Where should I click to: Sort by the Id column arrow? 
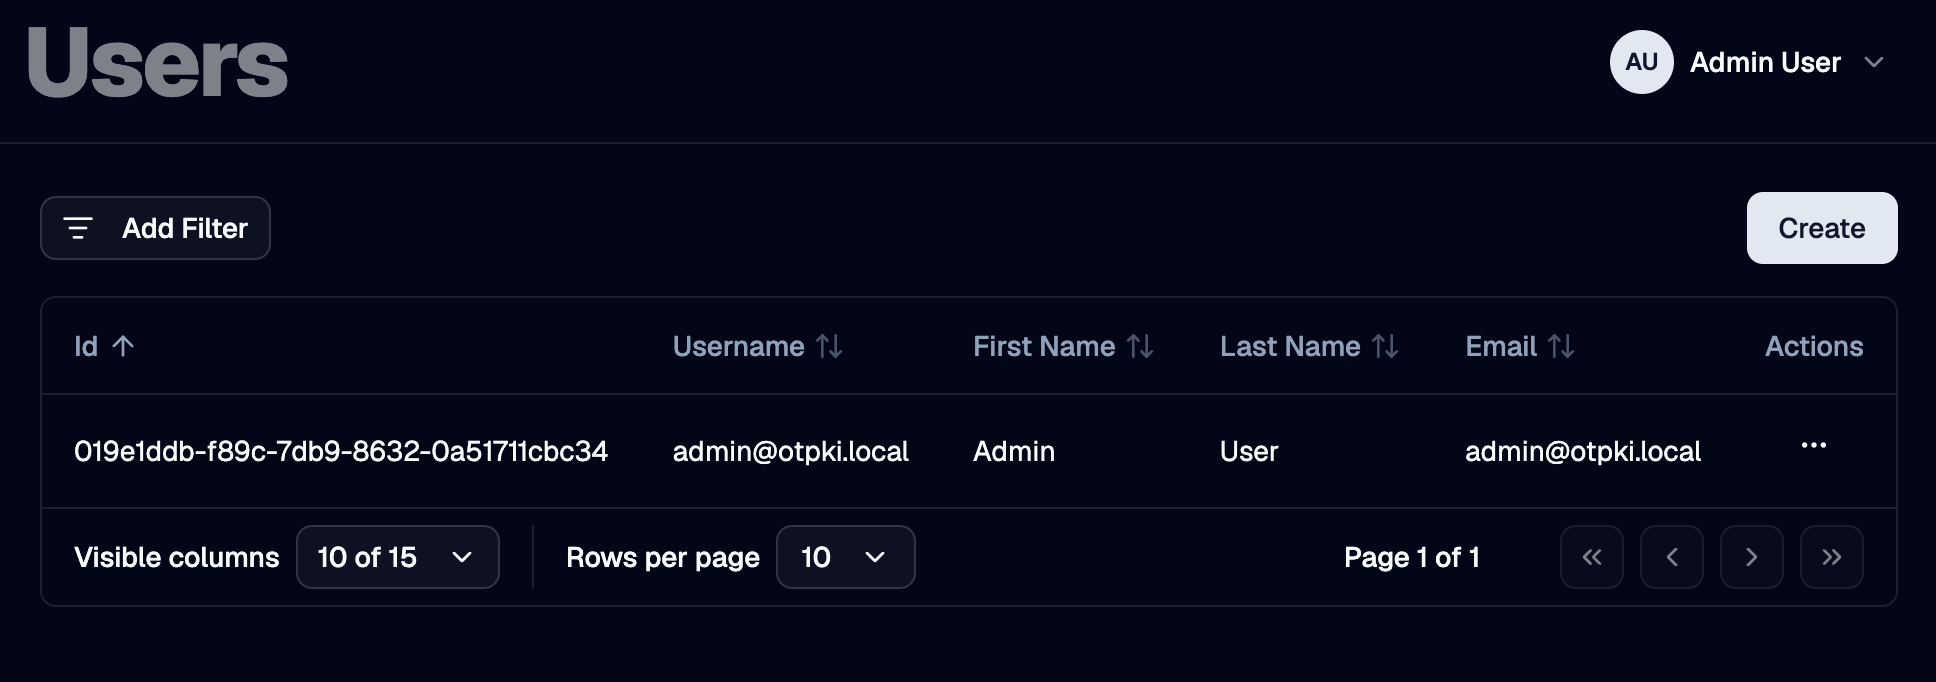pos(123,346)
